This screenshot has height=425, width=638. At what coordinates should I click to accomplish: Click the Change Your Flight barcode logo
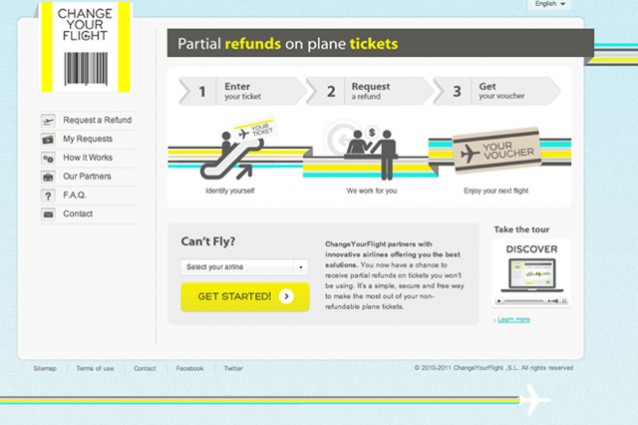coord(85,47)
